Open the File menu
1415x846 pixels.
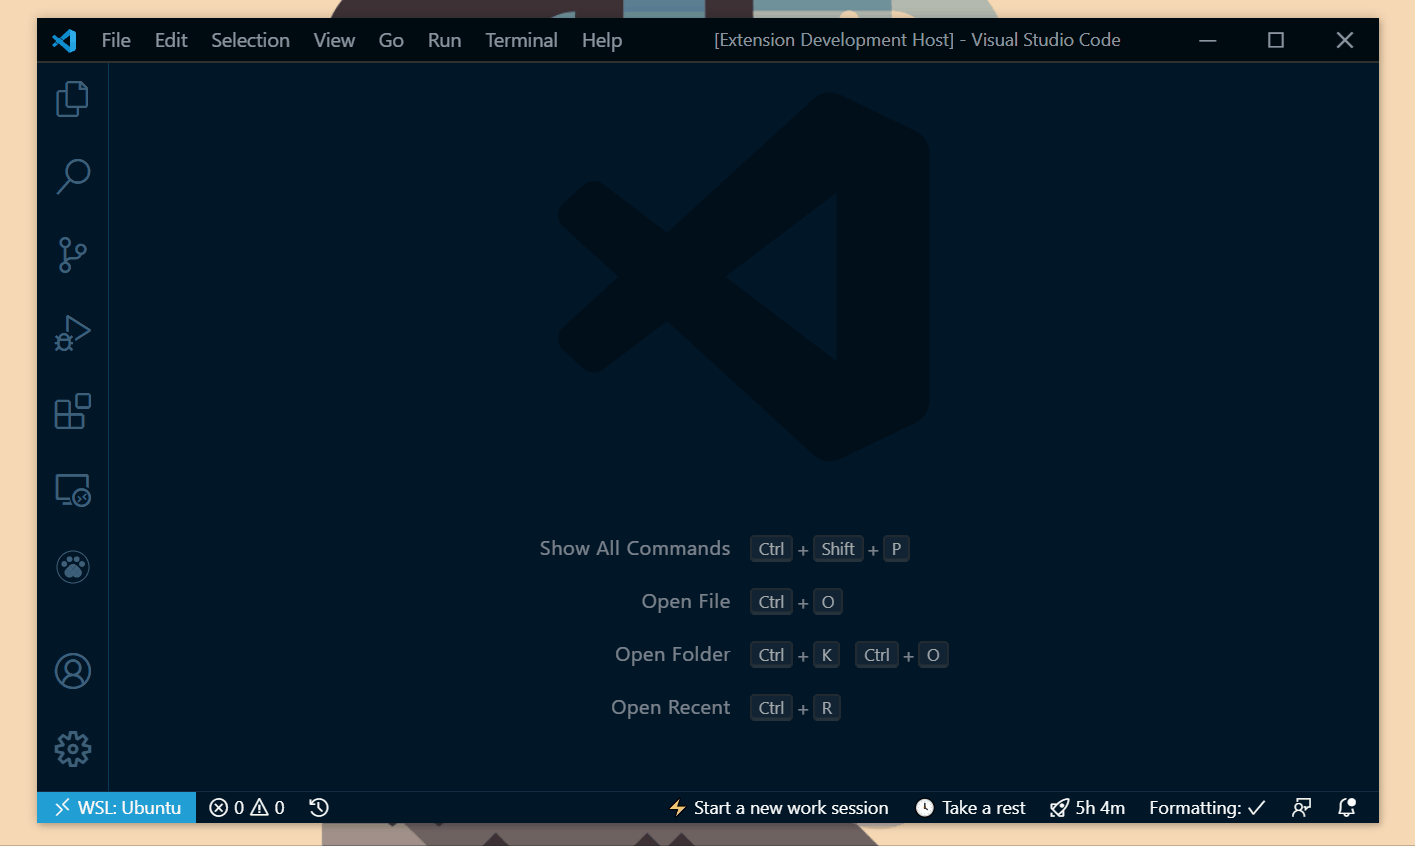click(x=116, y=40)
